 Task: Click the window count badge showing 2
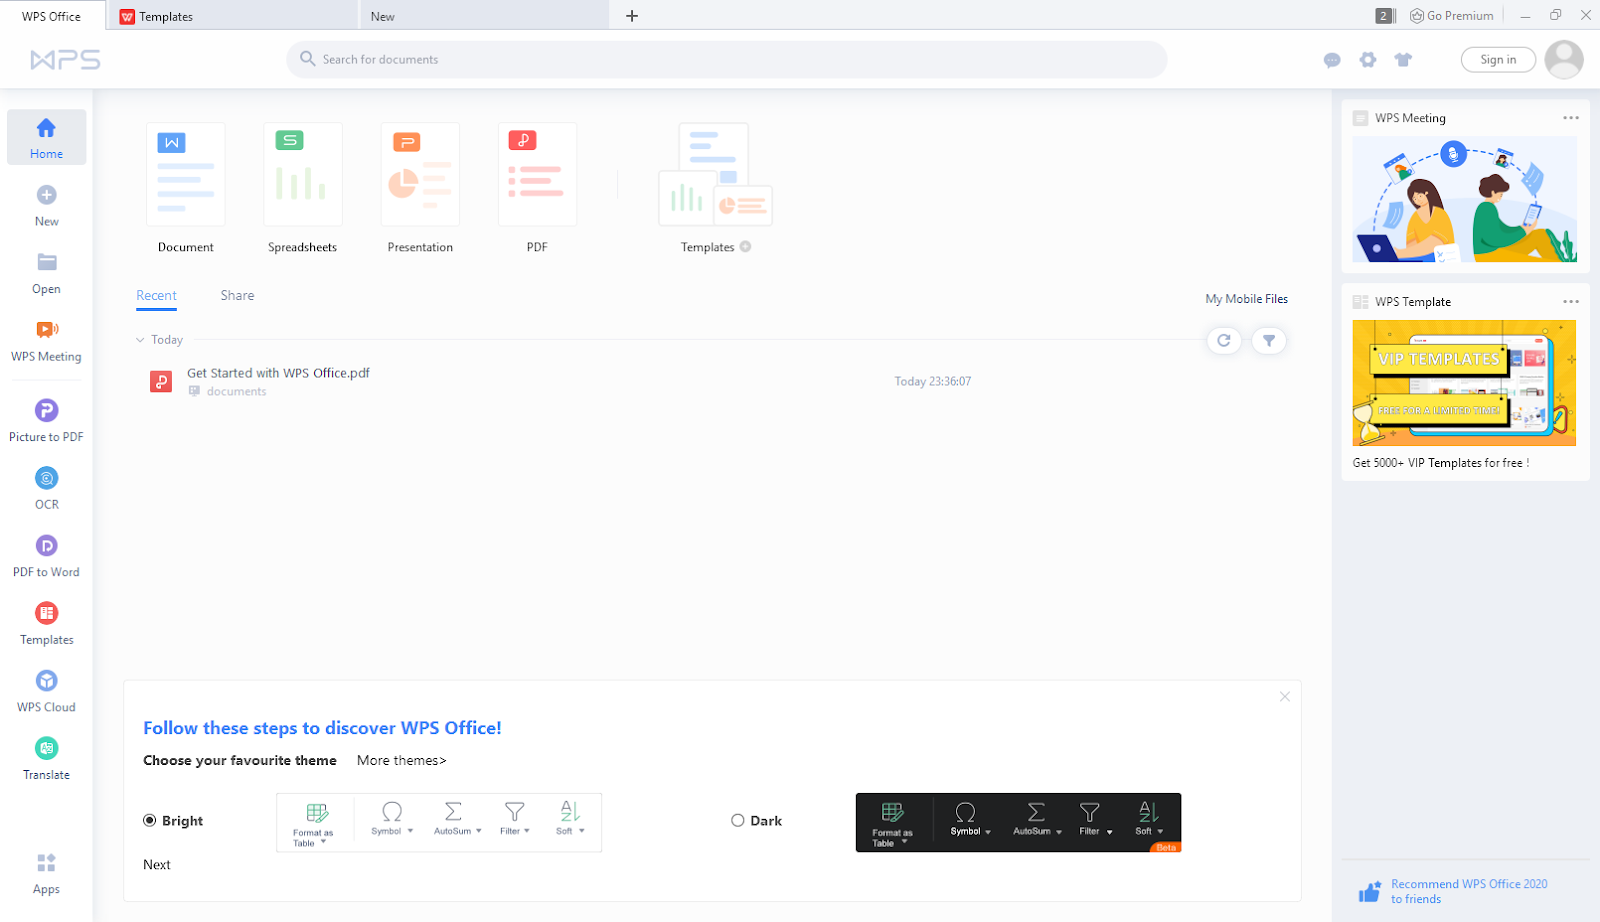(x=1384, y=16)
